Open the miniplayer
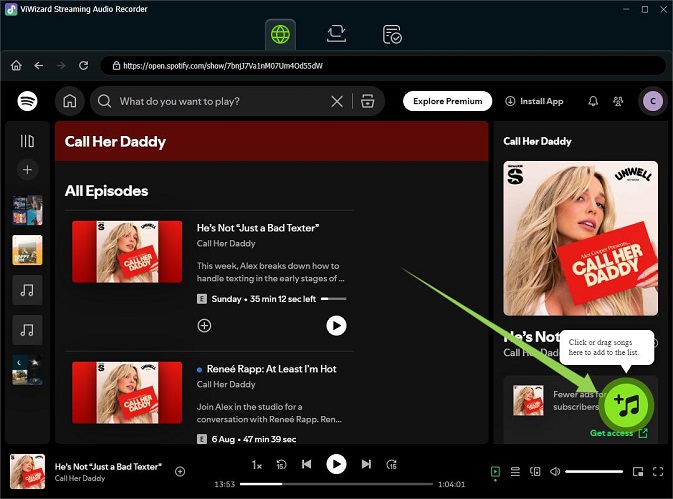 click(638, 472)
